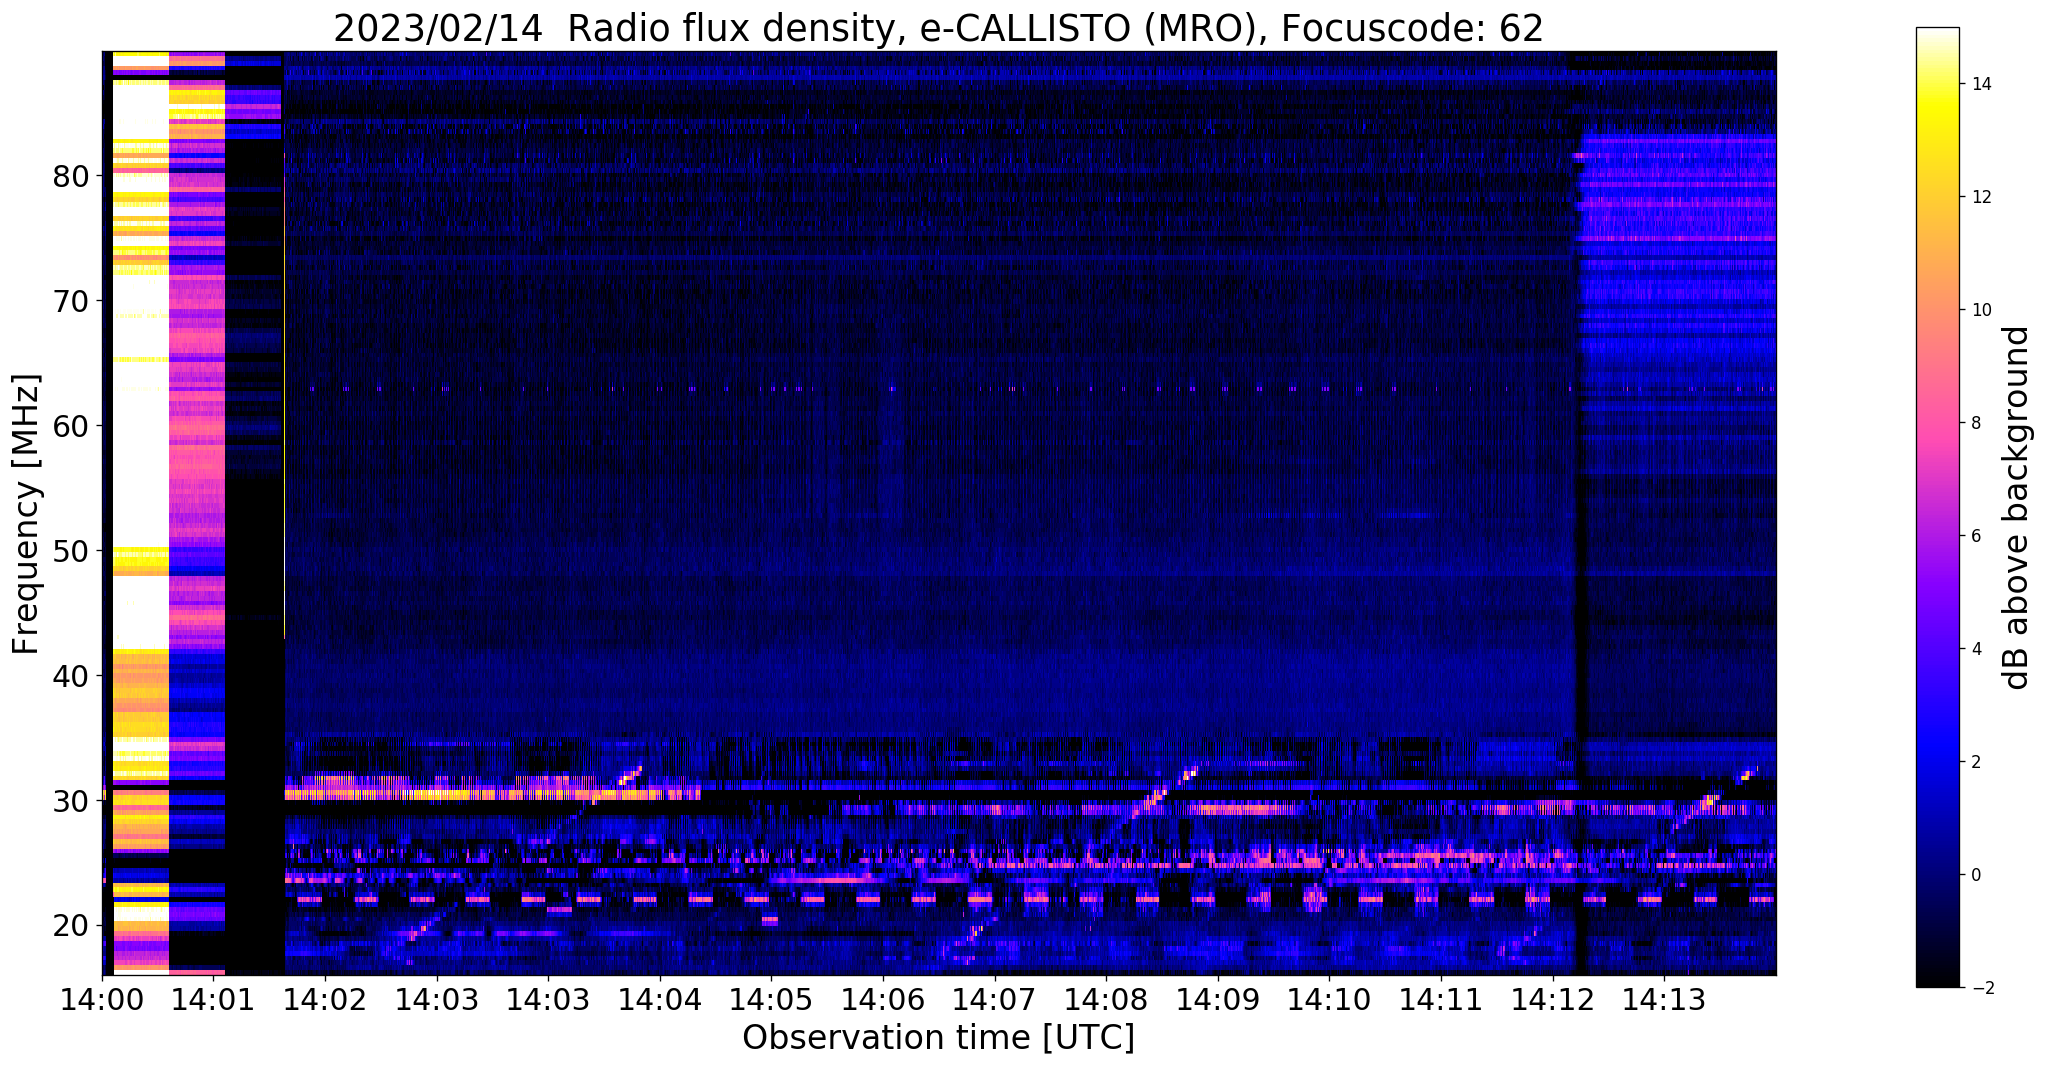2047x1067 pixels.
Task: Click the 14:08 time axis label
Action: pos(1106,998)
